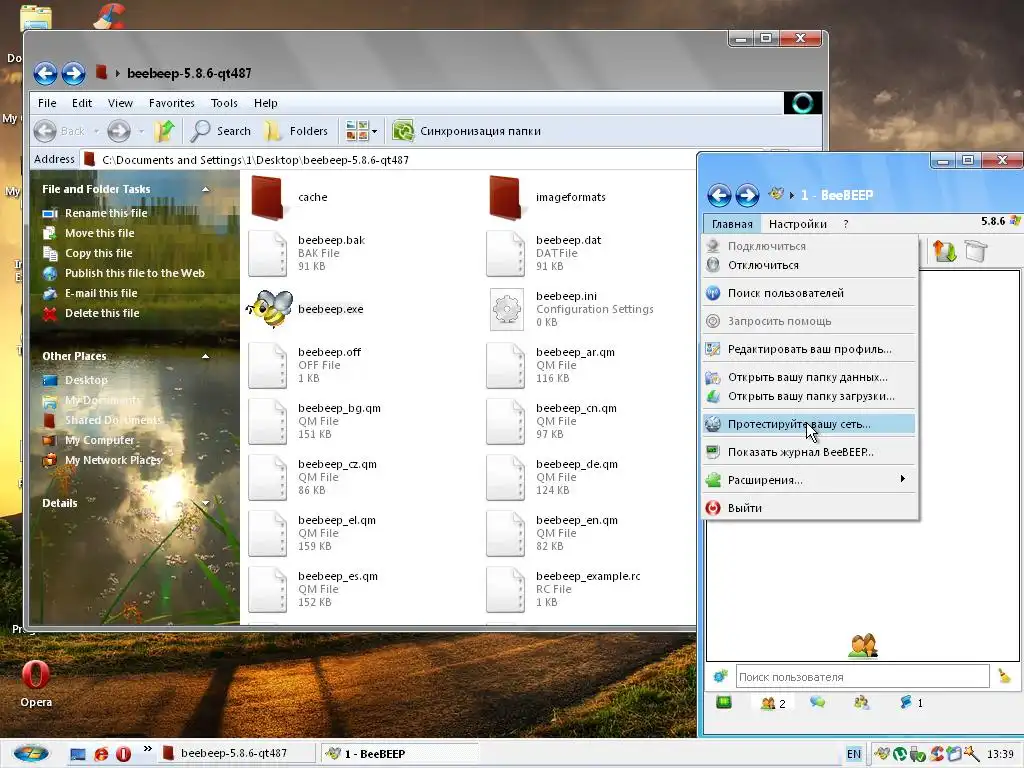The height and width of the screenshot is (768, 1024).
Task: Select Протестируйте вашу сеть menu entry
Action: [809, 424]
